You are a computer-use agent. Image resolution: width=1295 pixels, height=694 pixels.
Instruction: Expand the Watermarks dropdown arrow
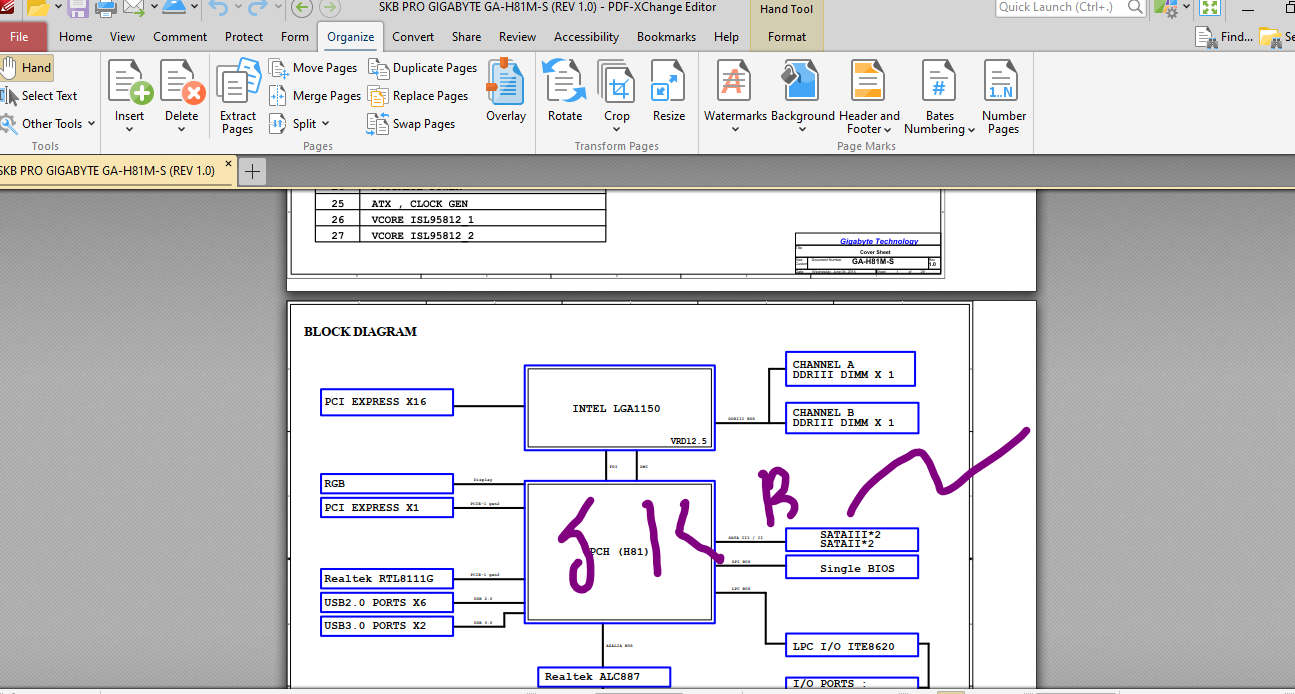(735, 129)
